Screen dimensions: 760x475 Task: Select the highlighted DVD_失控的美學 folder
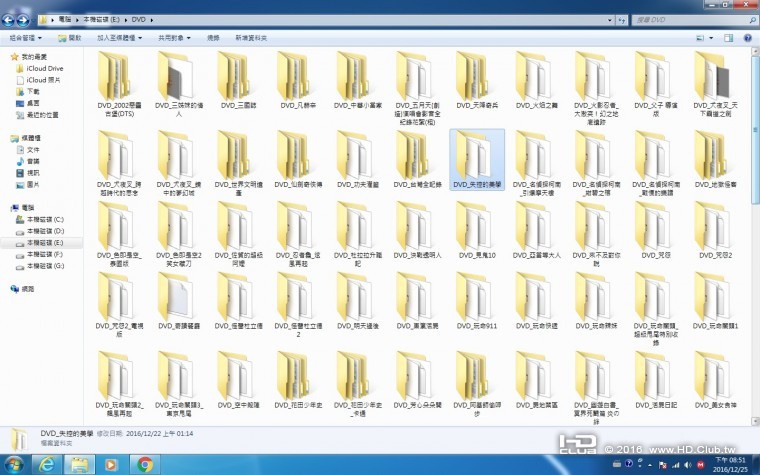477,160
